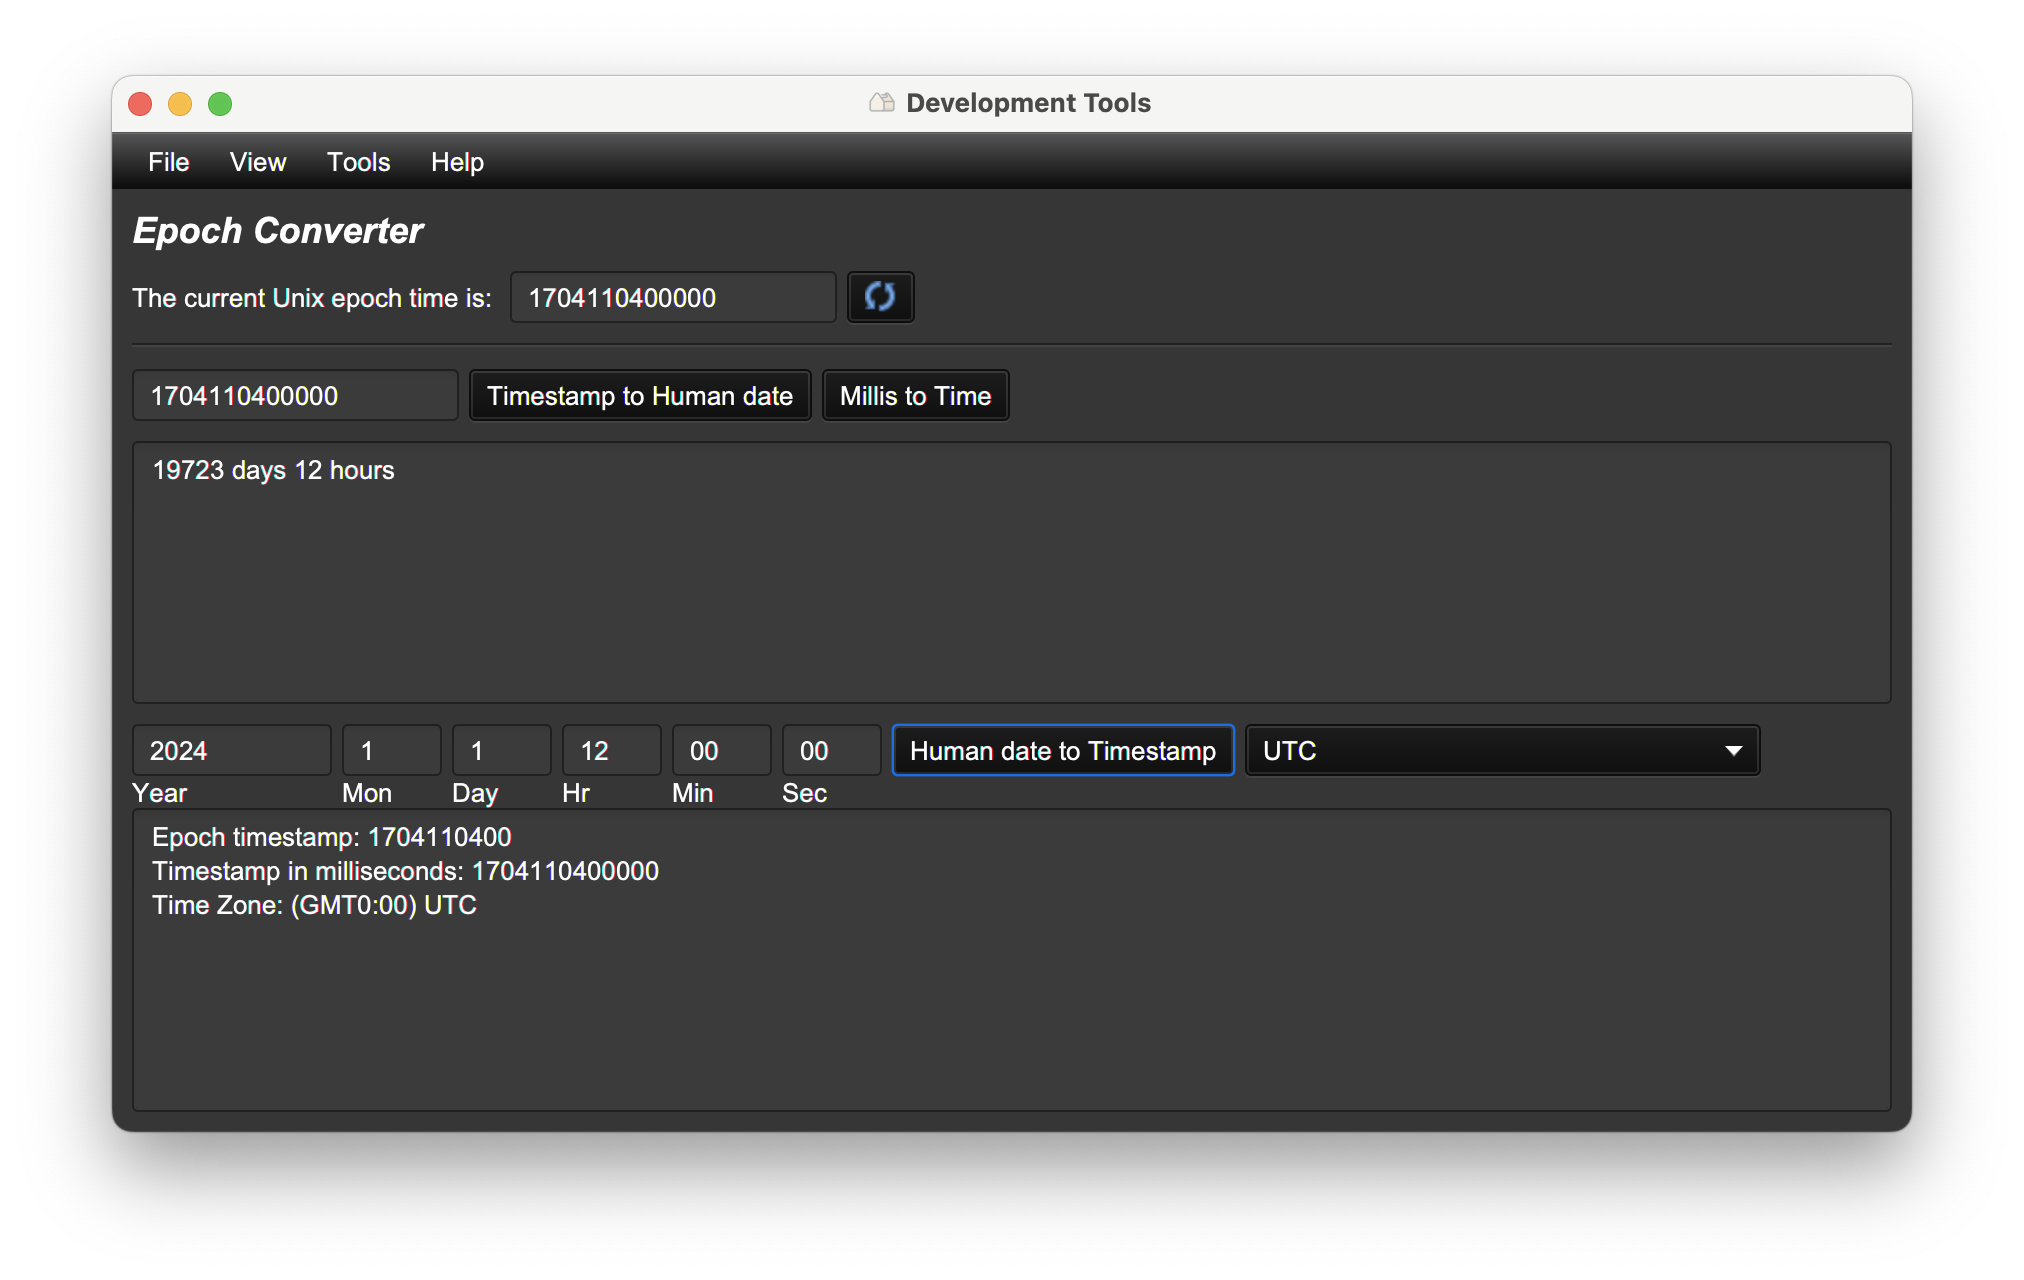
Task: Focus the current Unix epoch time field
Action: pyautogui.click(x=672, y=298)
